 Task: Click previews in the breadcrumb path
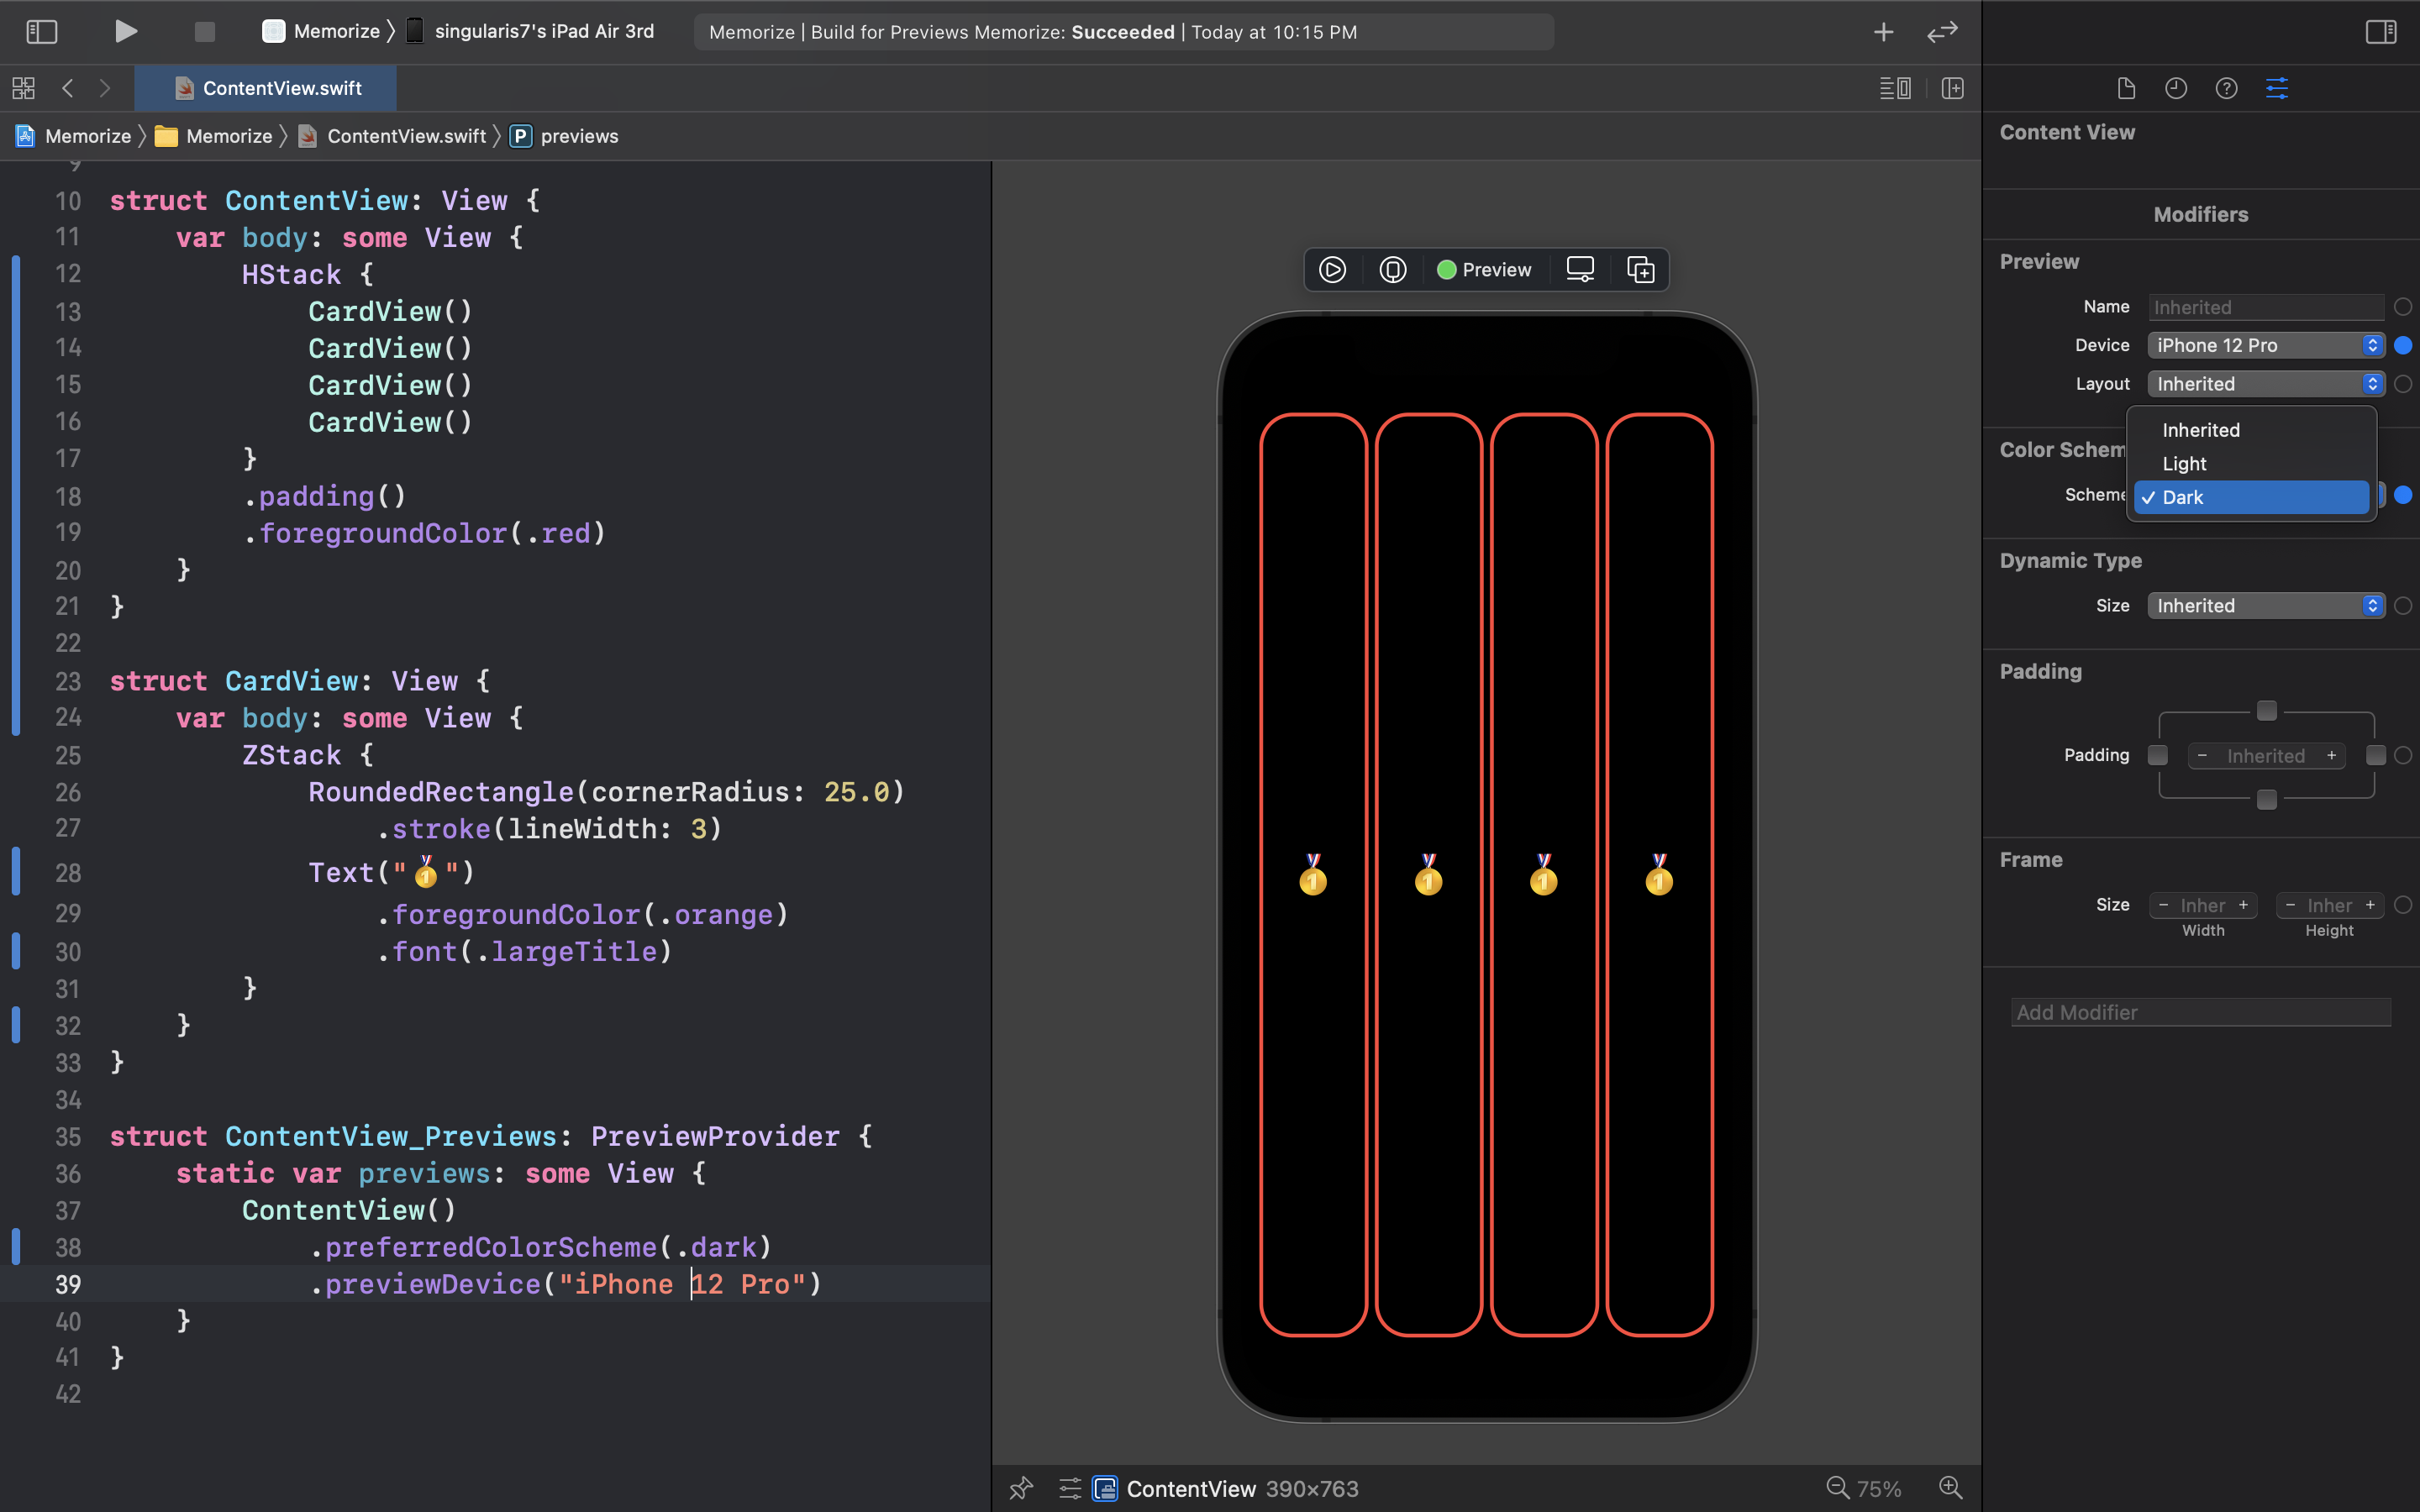(x=578, y=136)
